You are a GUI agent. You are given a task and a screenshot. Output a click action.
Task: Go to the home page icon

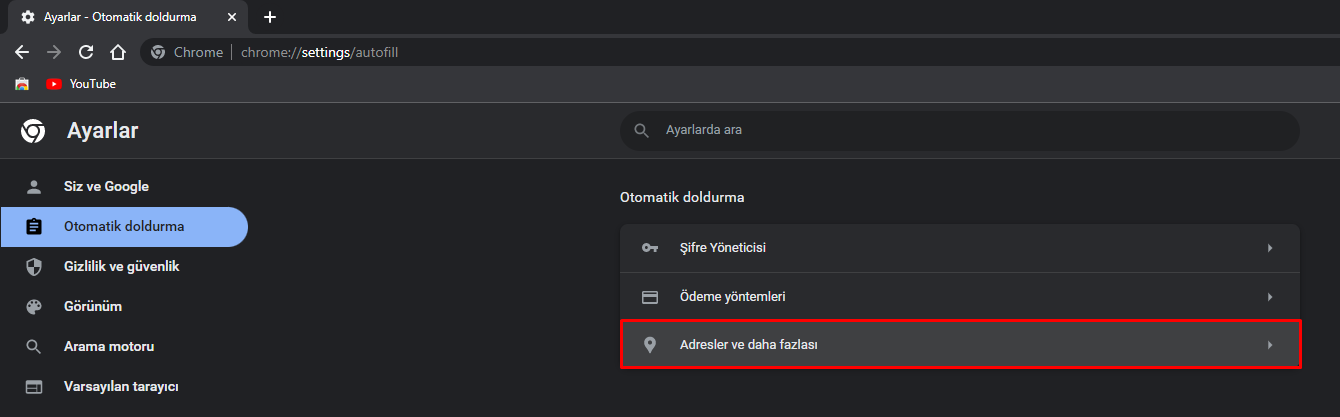click(x=118, y=52)
